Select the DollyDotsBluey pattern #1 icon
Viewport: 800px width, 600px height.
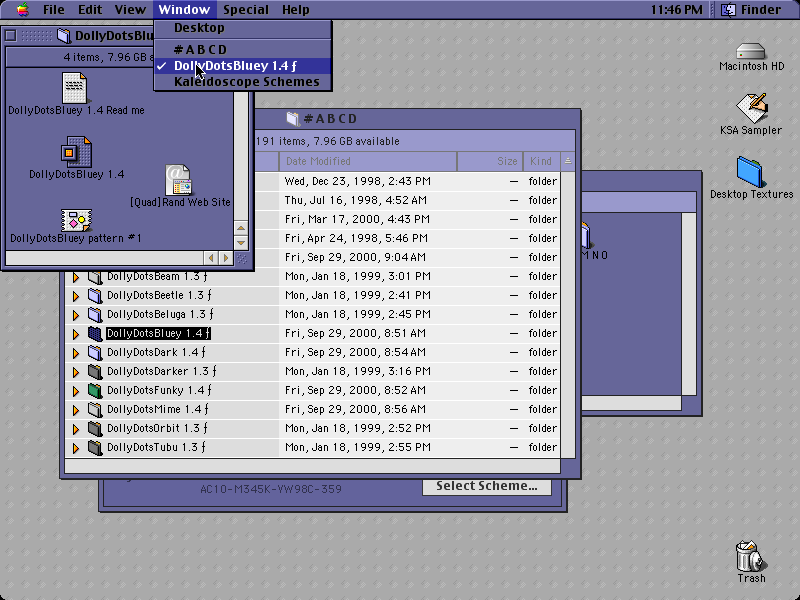tap(76, 220)
